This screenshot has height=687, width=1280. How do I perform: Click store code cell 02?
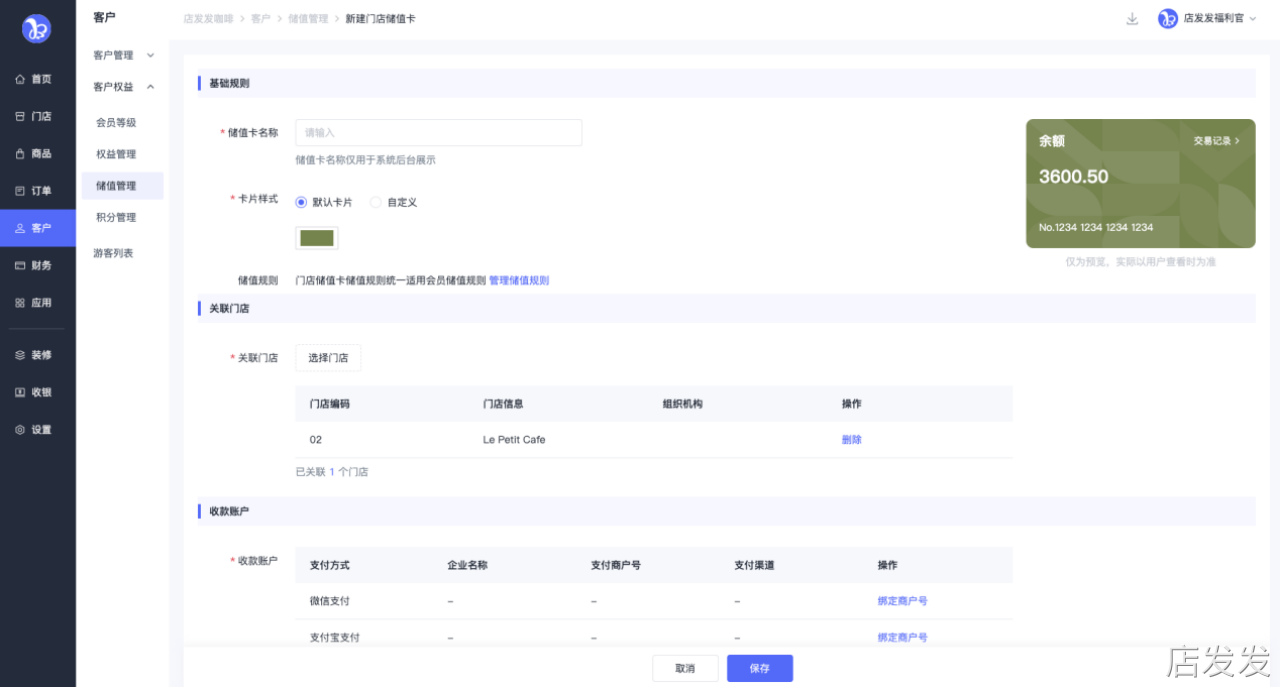tap(316, 440)
